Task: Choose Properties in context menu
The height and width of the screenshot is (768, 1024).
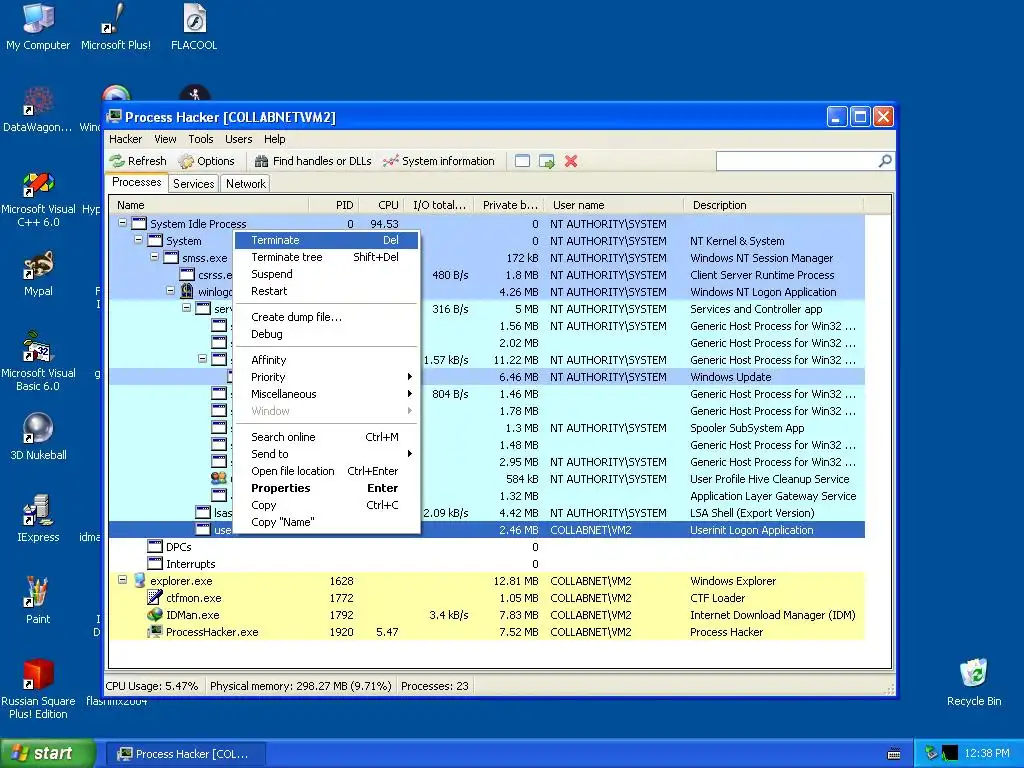Action: [326, 488]
